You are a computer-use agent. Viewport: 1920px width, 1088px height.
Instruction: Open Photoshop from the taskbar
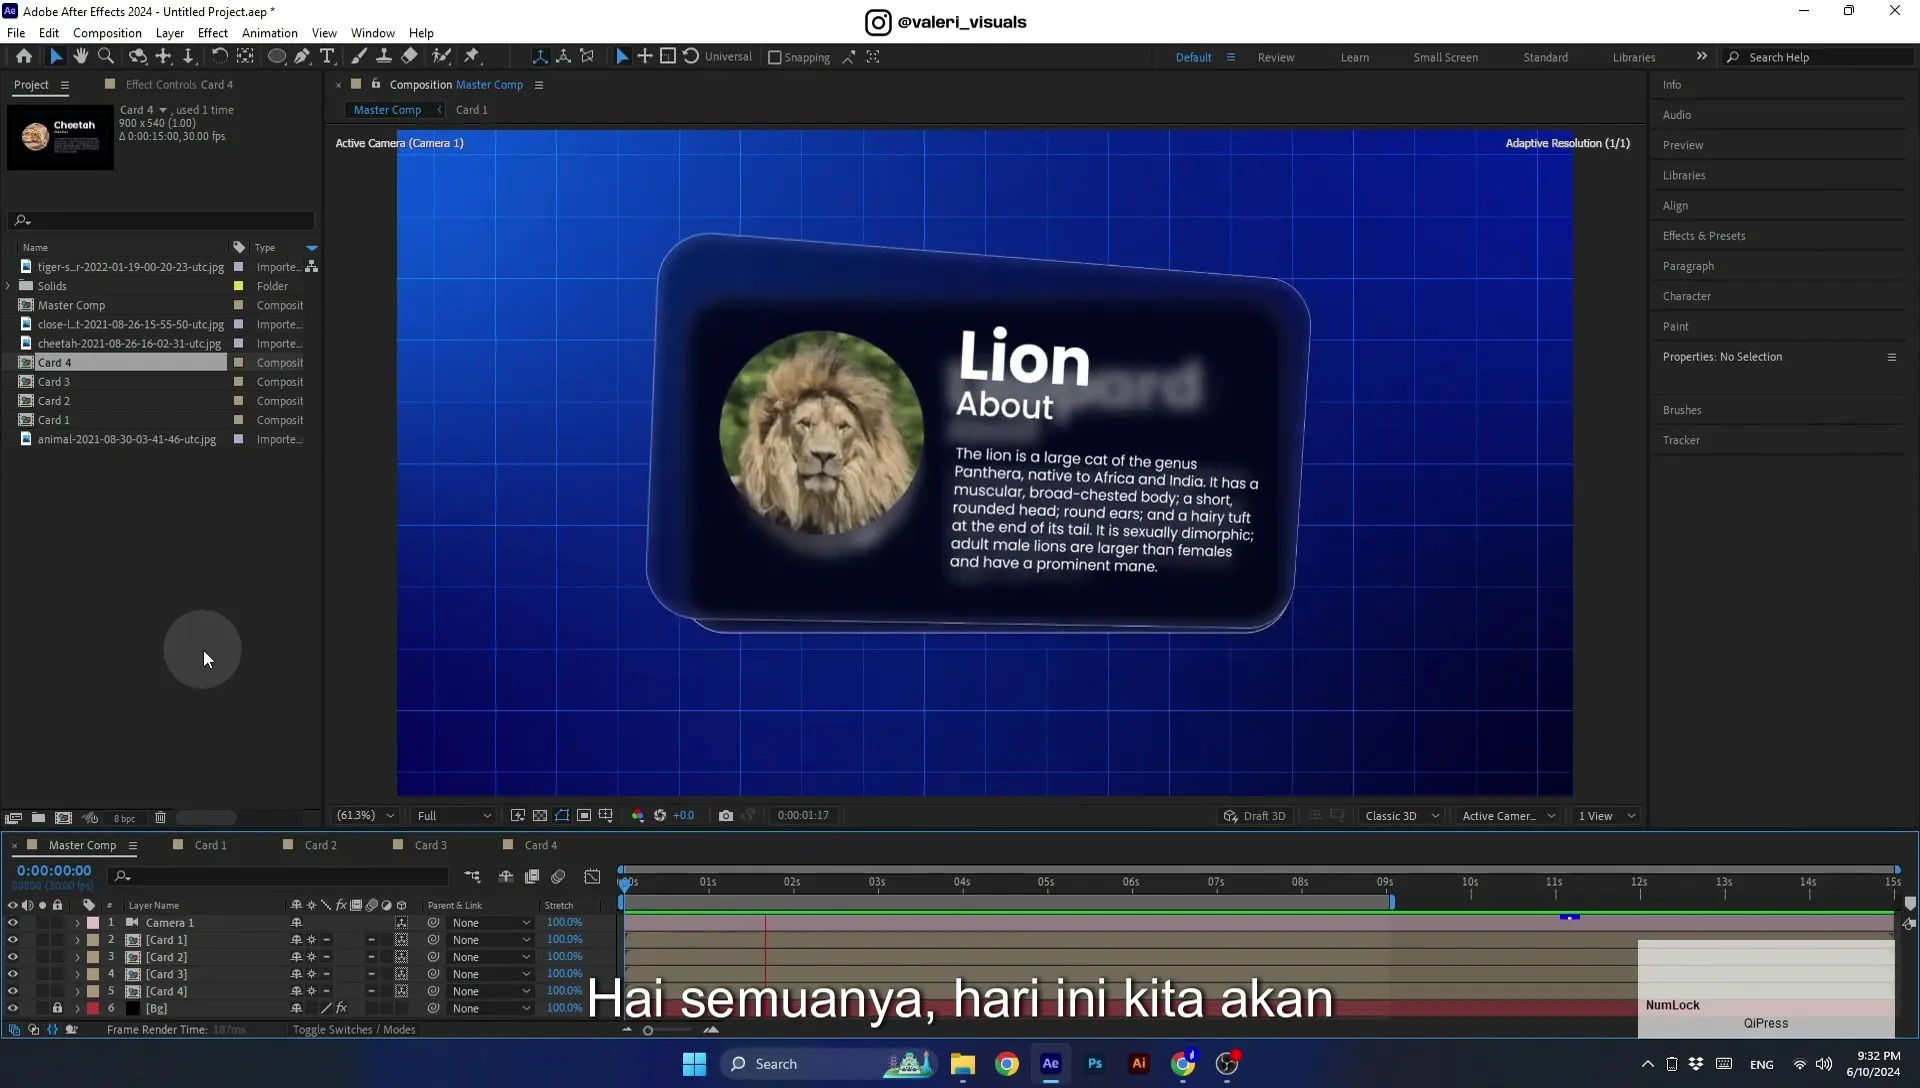(x=1095, y=1064)
